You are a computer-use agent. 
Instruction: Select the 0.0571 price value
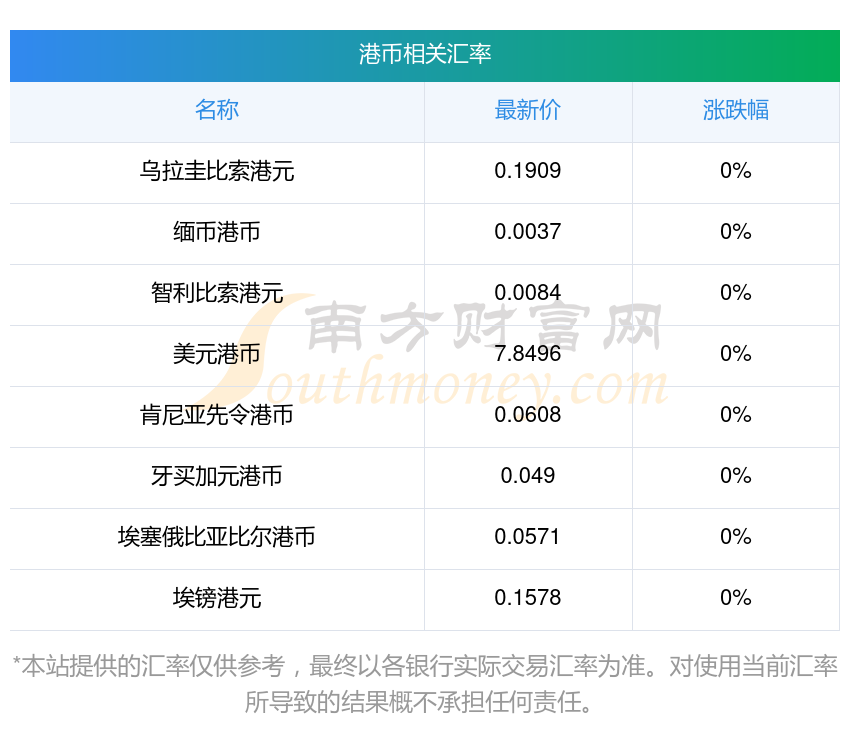pyautogui.click(x=527, y=537)
